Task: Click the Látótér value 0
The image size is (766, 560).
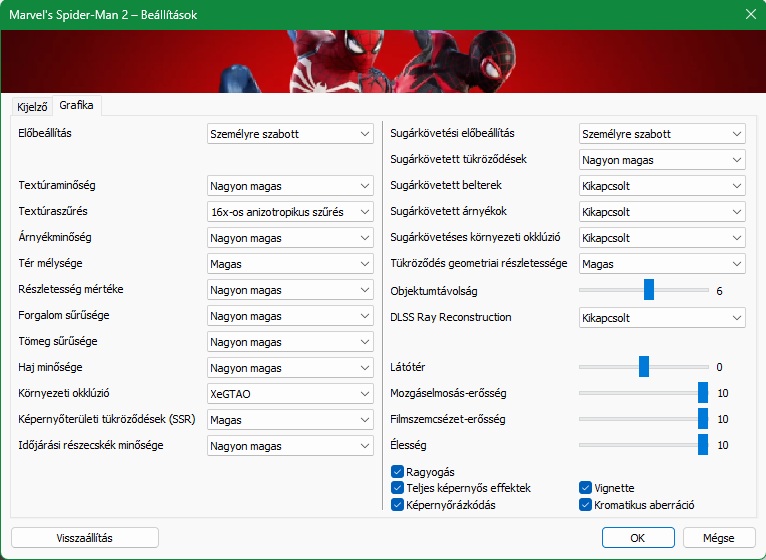Action: (720, 367)
